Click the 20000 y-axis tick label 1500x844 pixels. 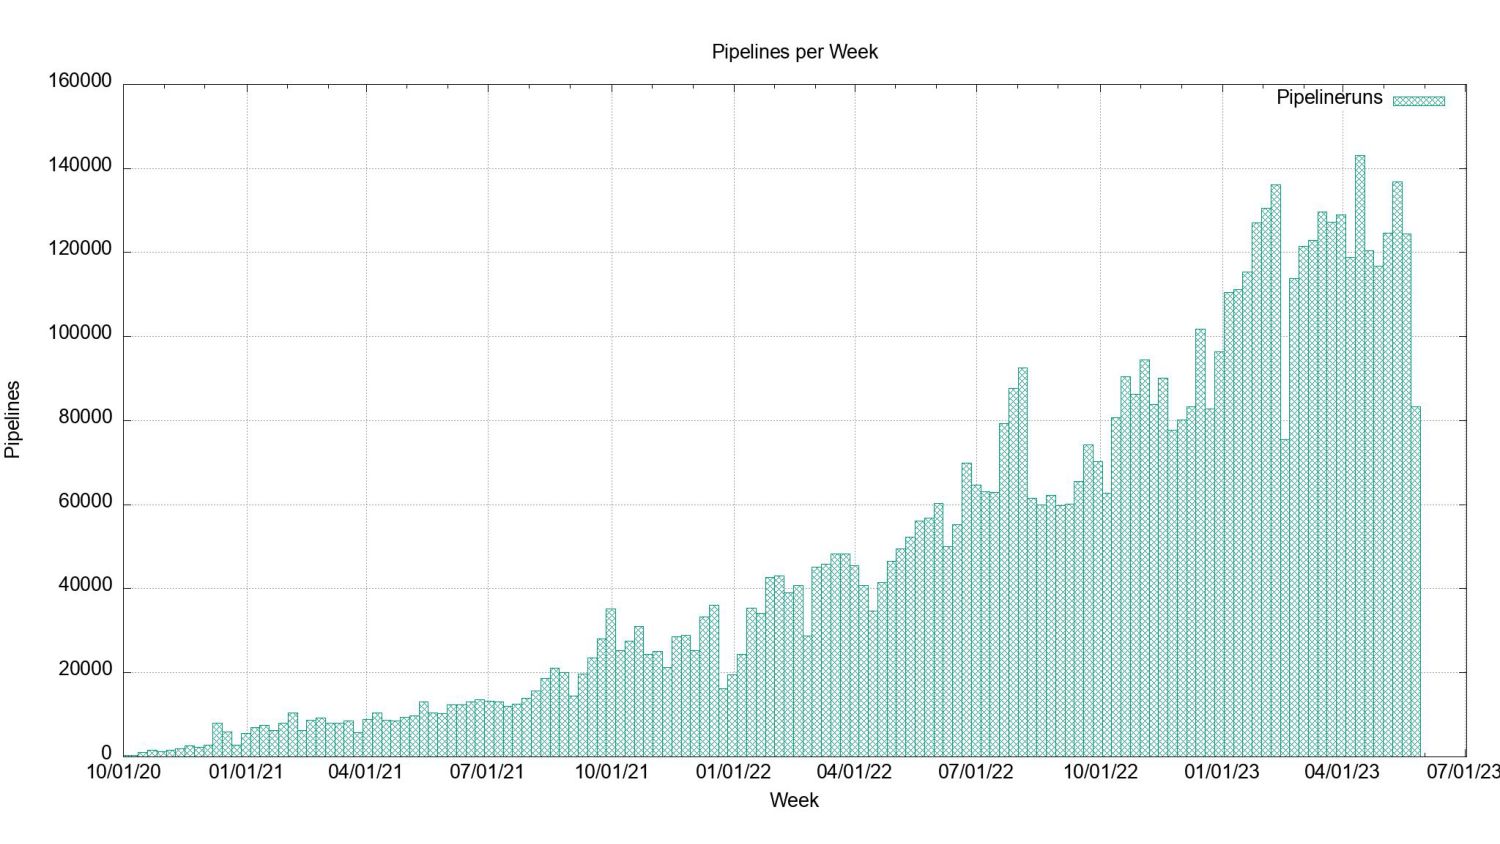(85, 669)
